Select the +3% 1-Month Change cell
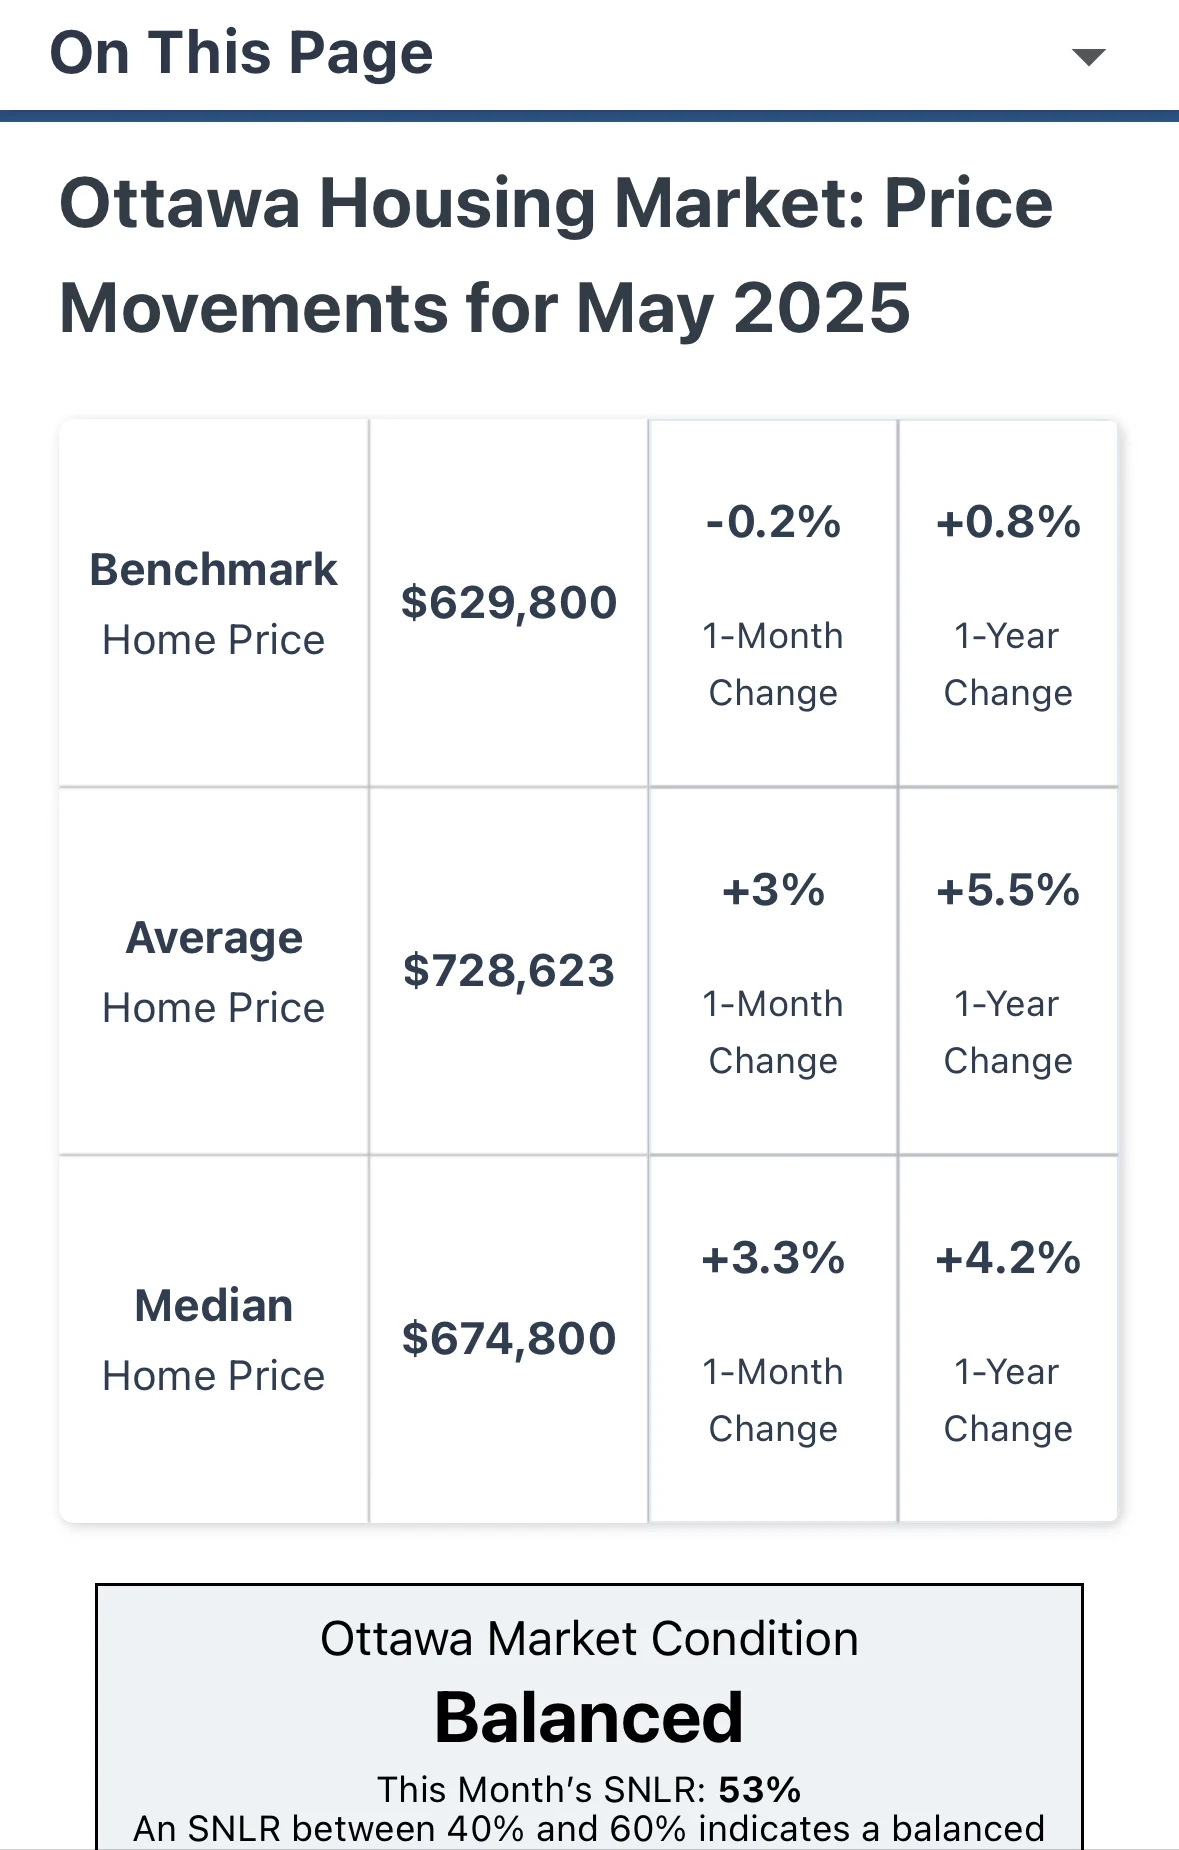This screenshot has height=1850, width=1179. pyautogui.click(x=773, y=971)
